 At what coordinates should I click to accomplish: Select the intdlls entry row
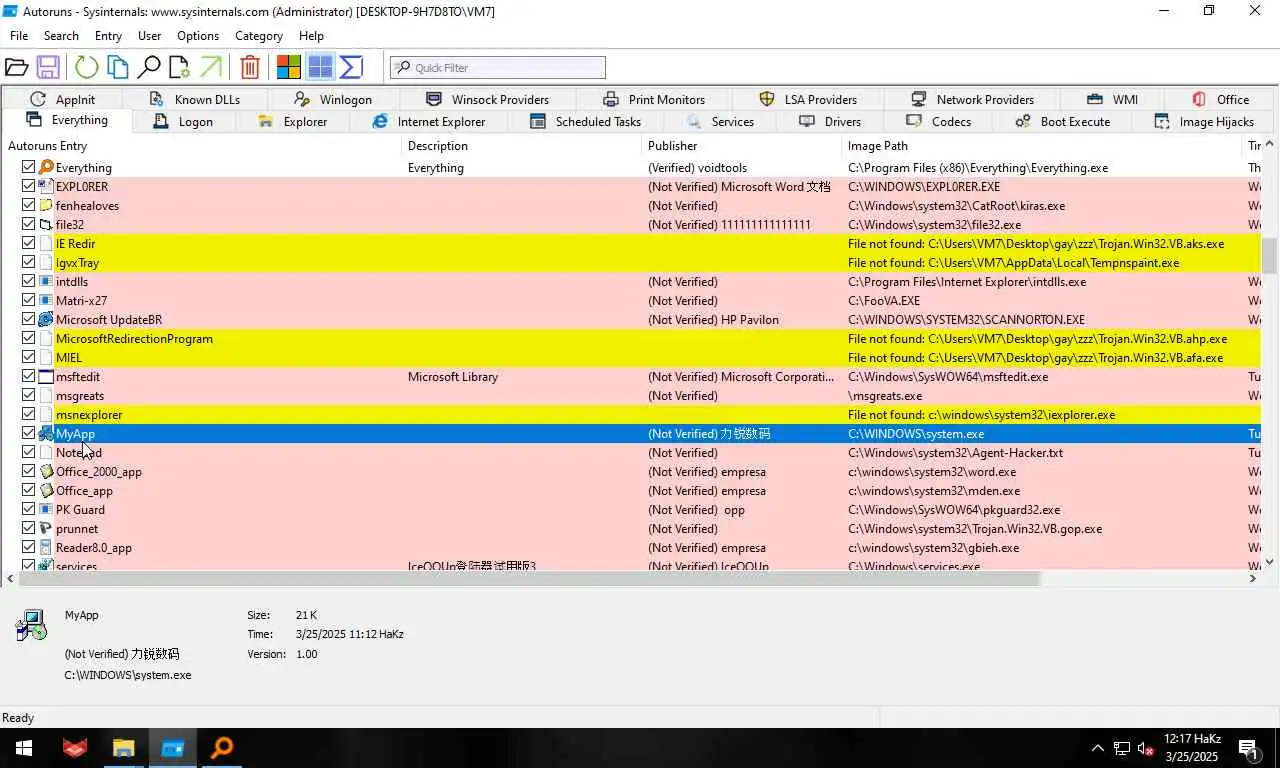(631, 282)
